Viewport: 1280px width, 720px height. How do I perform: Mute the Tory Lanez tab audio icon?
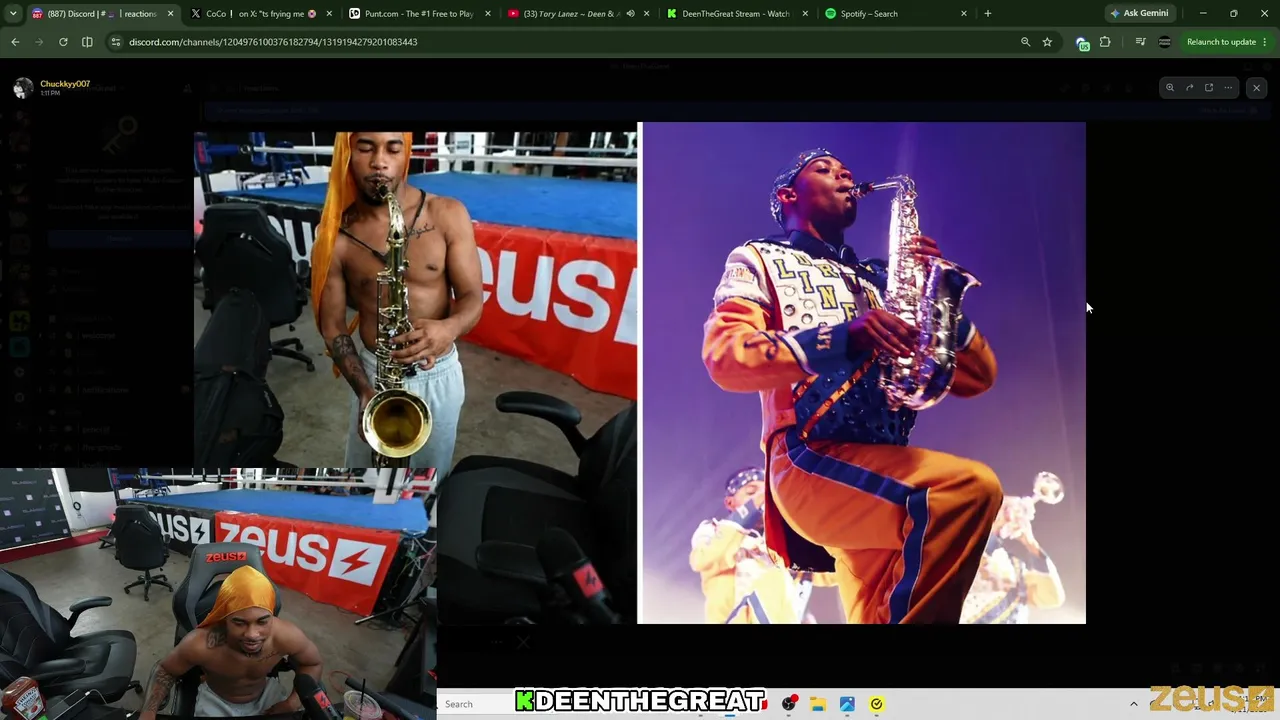coord(630,14)
